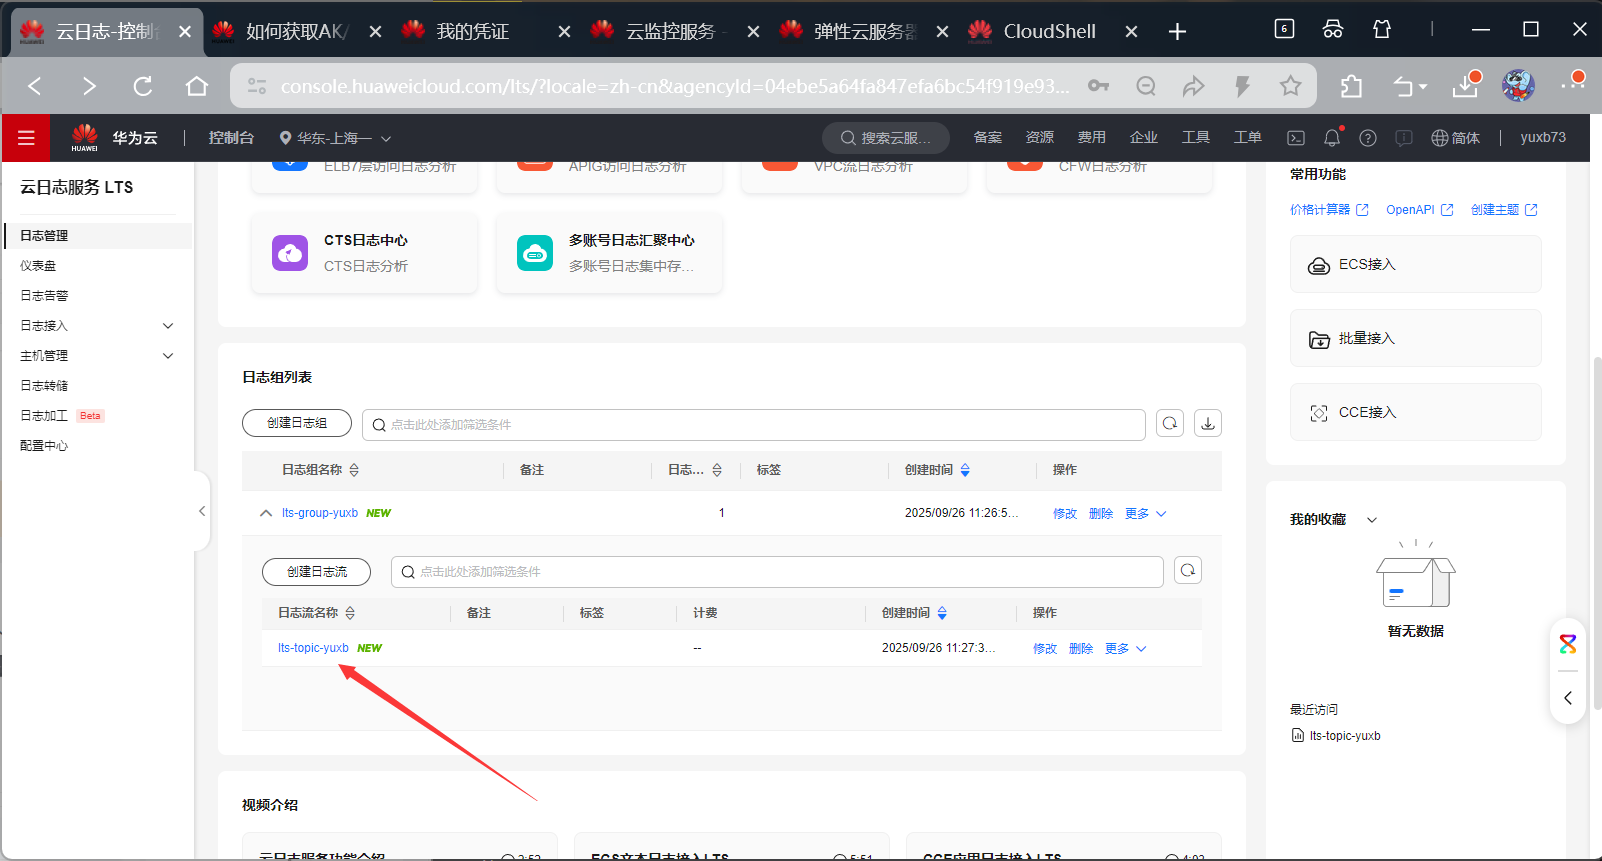This screenshot has width=1602, height=861.
Task: Open the browser downloads icon
Action: [x=1466, y=86]
